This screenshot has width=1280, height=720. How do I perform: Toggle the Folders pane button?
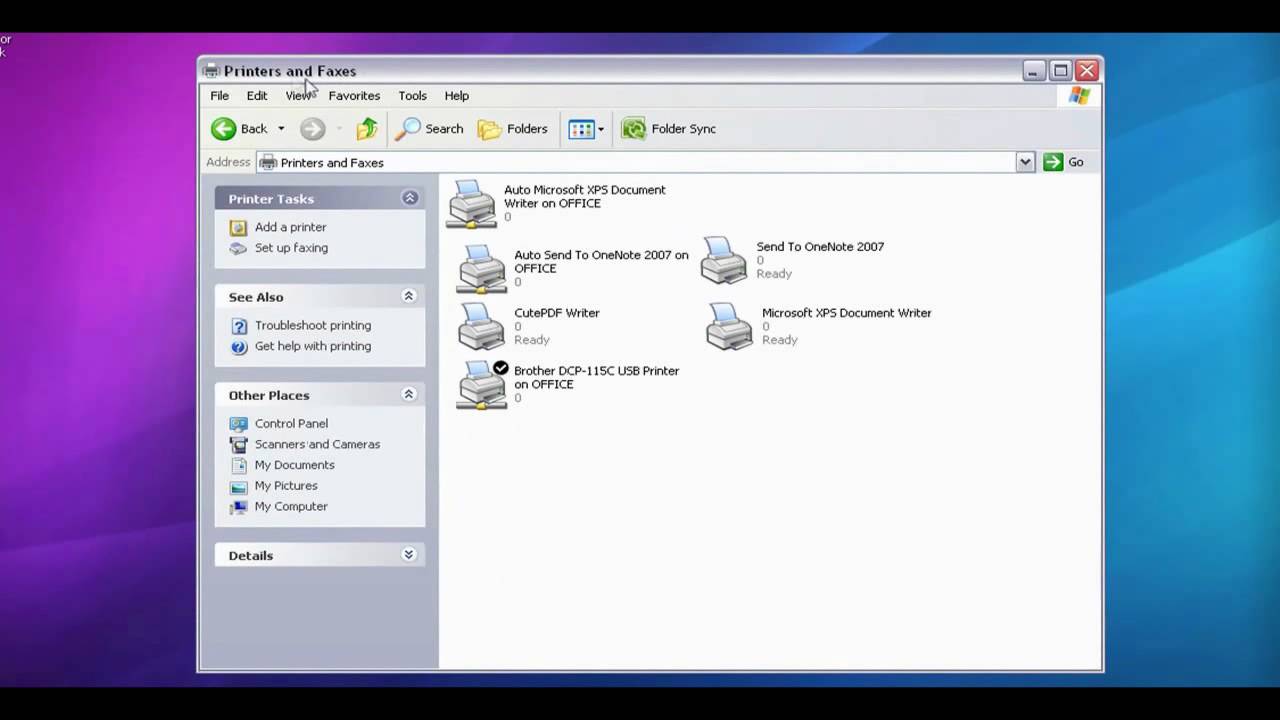pos(513,128)
